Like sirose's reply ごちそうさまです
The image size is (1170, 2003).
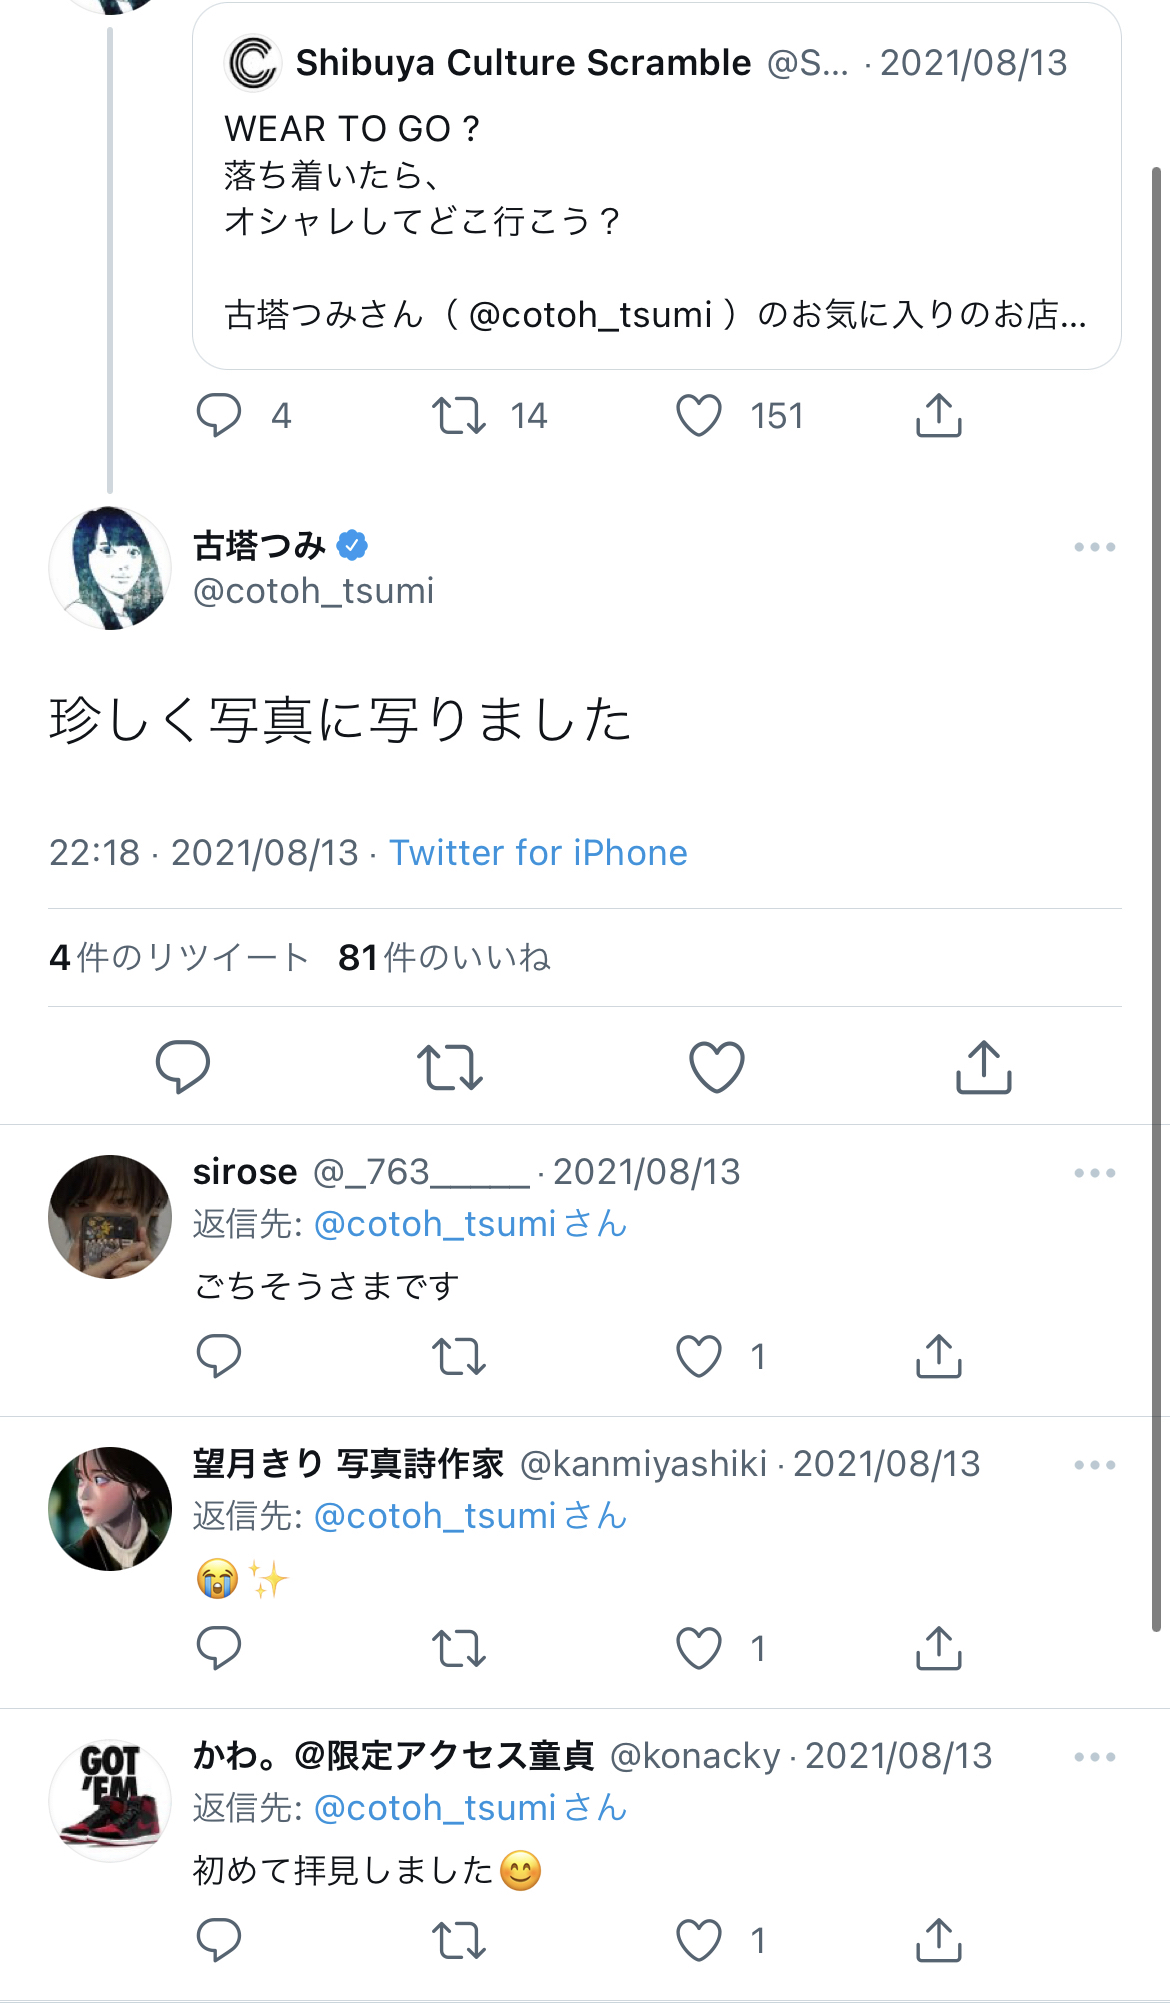699,1356
